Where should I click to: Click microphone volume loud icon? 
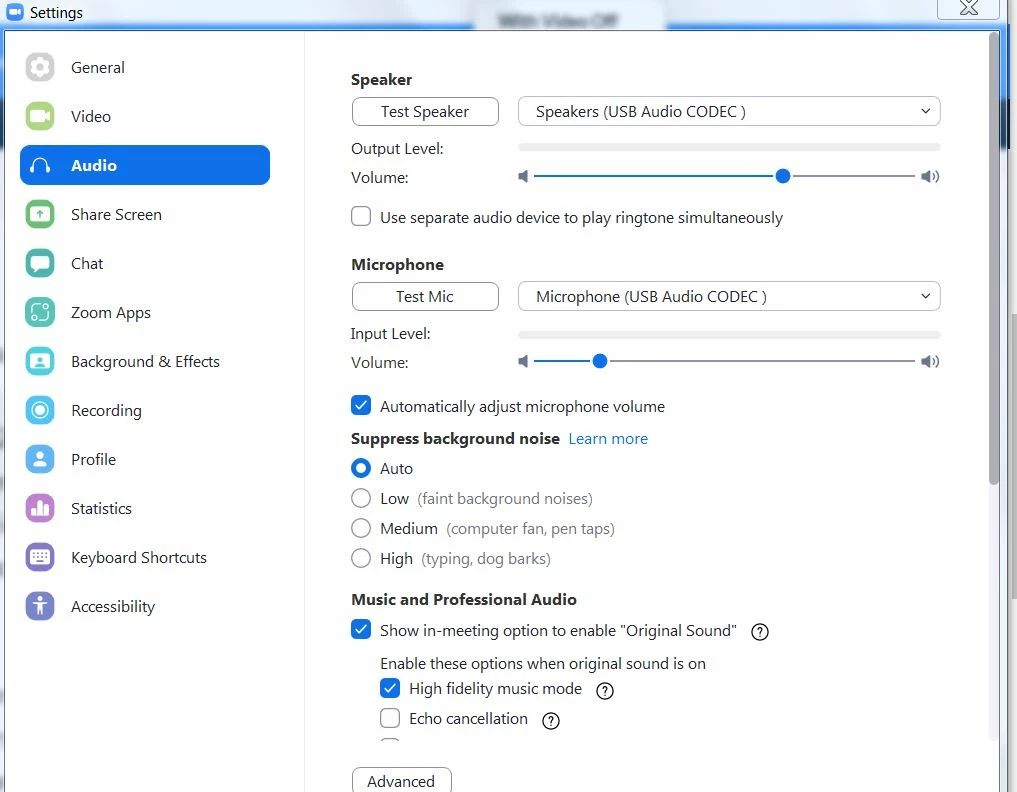(x=930, y=361)
